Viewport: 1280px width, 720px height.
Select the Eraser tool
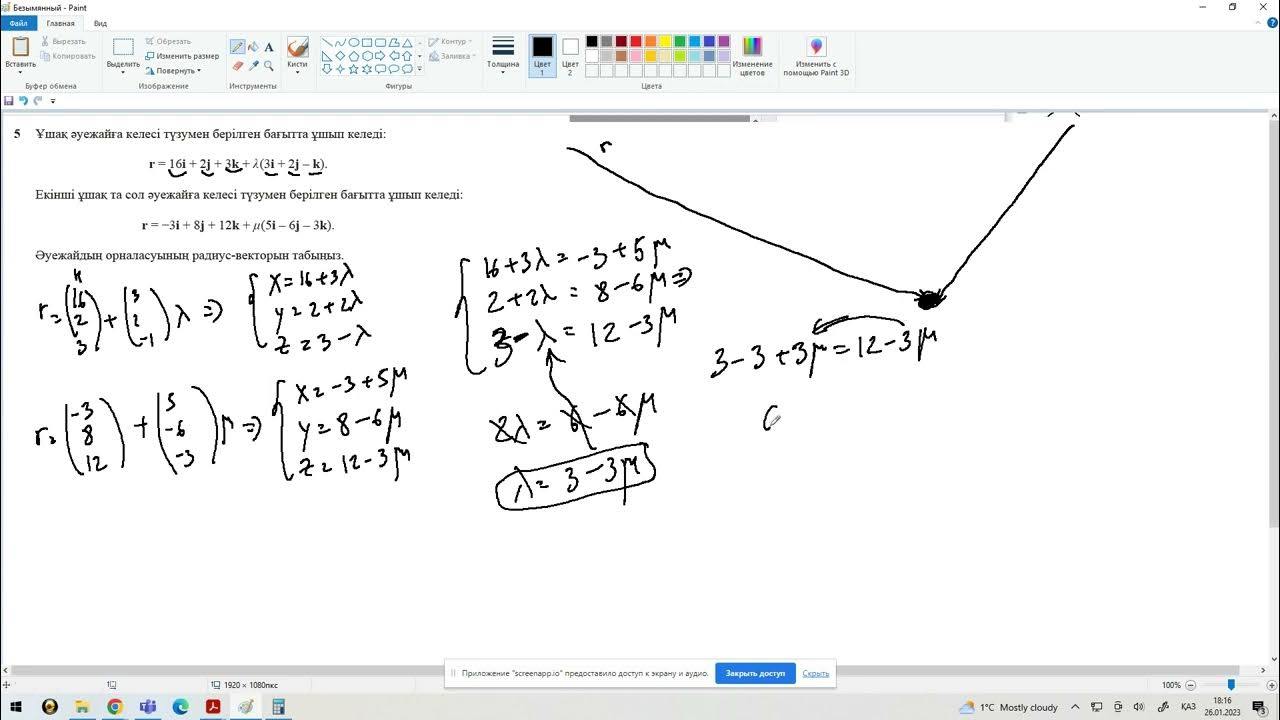coord(237,66)
